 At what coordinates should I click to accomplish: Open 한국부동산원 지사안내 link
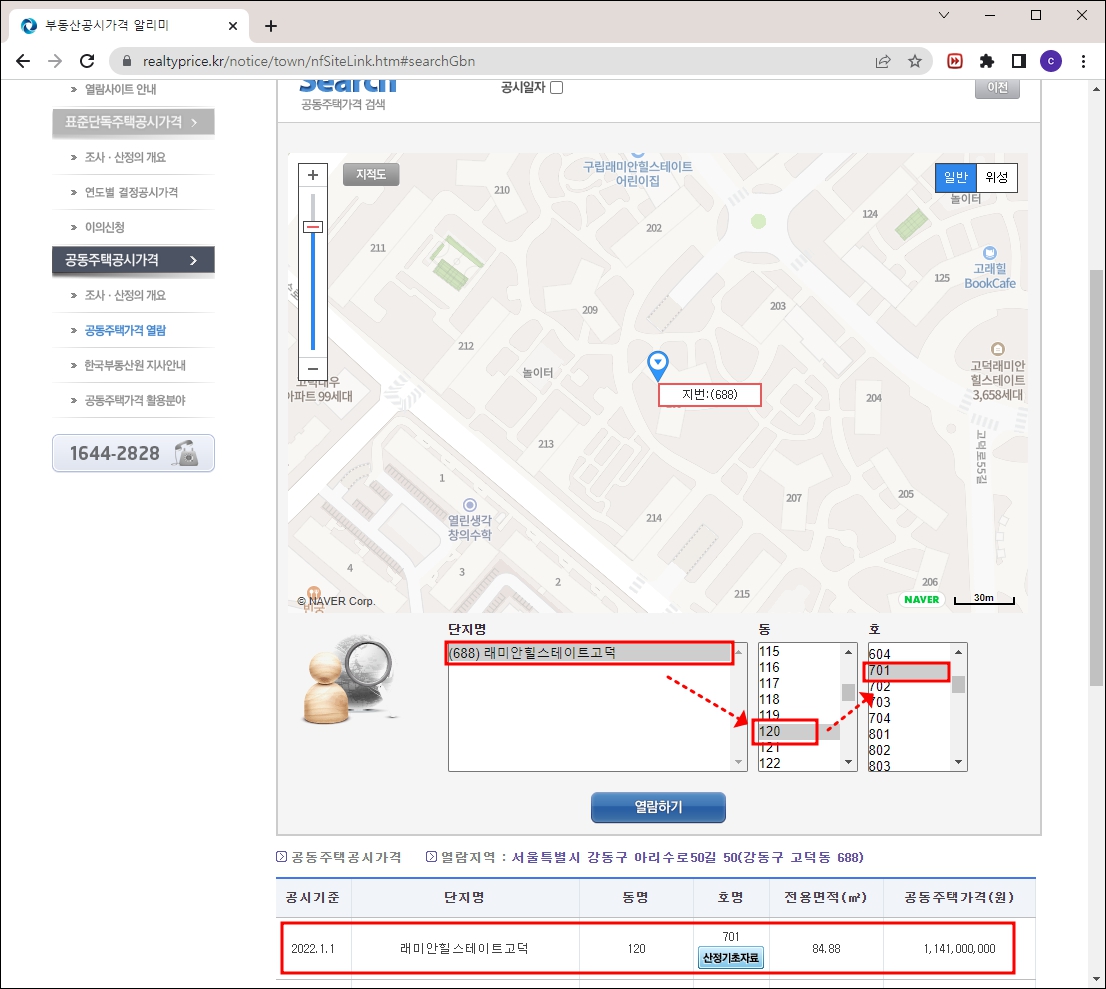[x=135, y=365]
